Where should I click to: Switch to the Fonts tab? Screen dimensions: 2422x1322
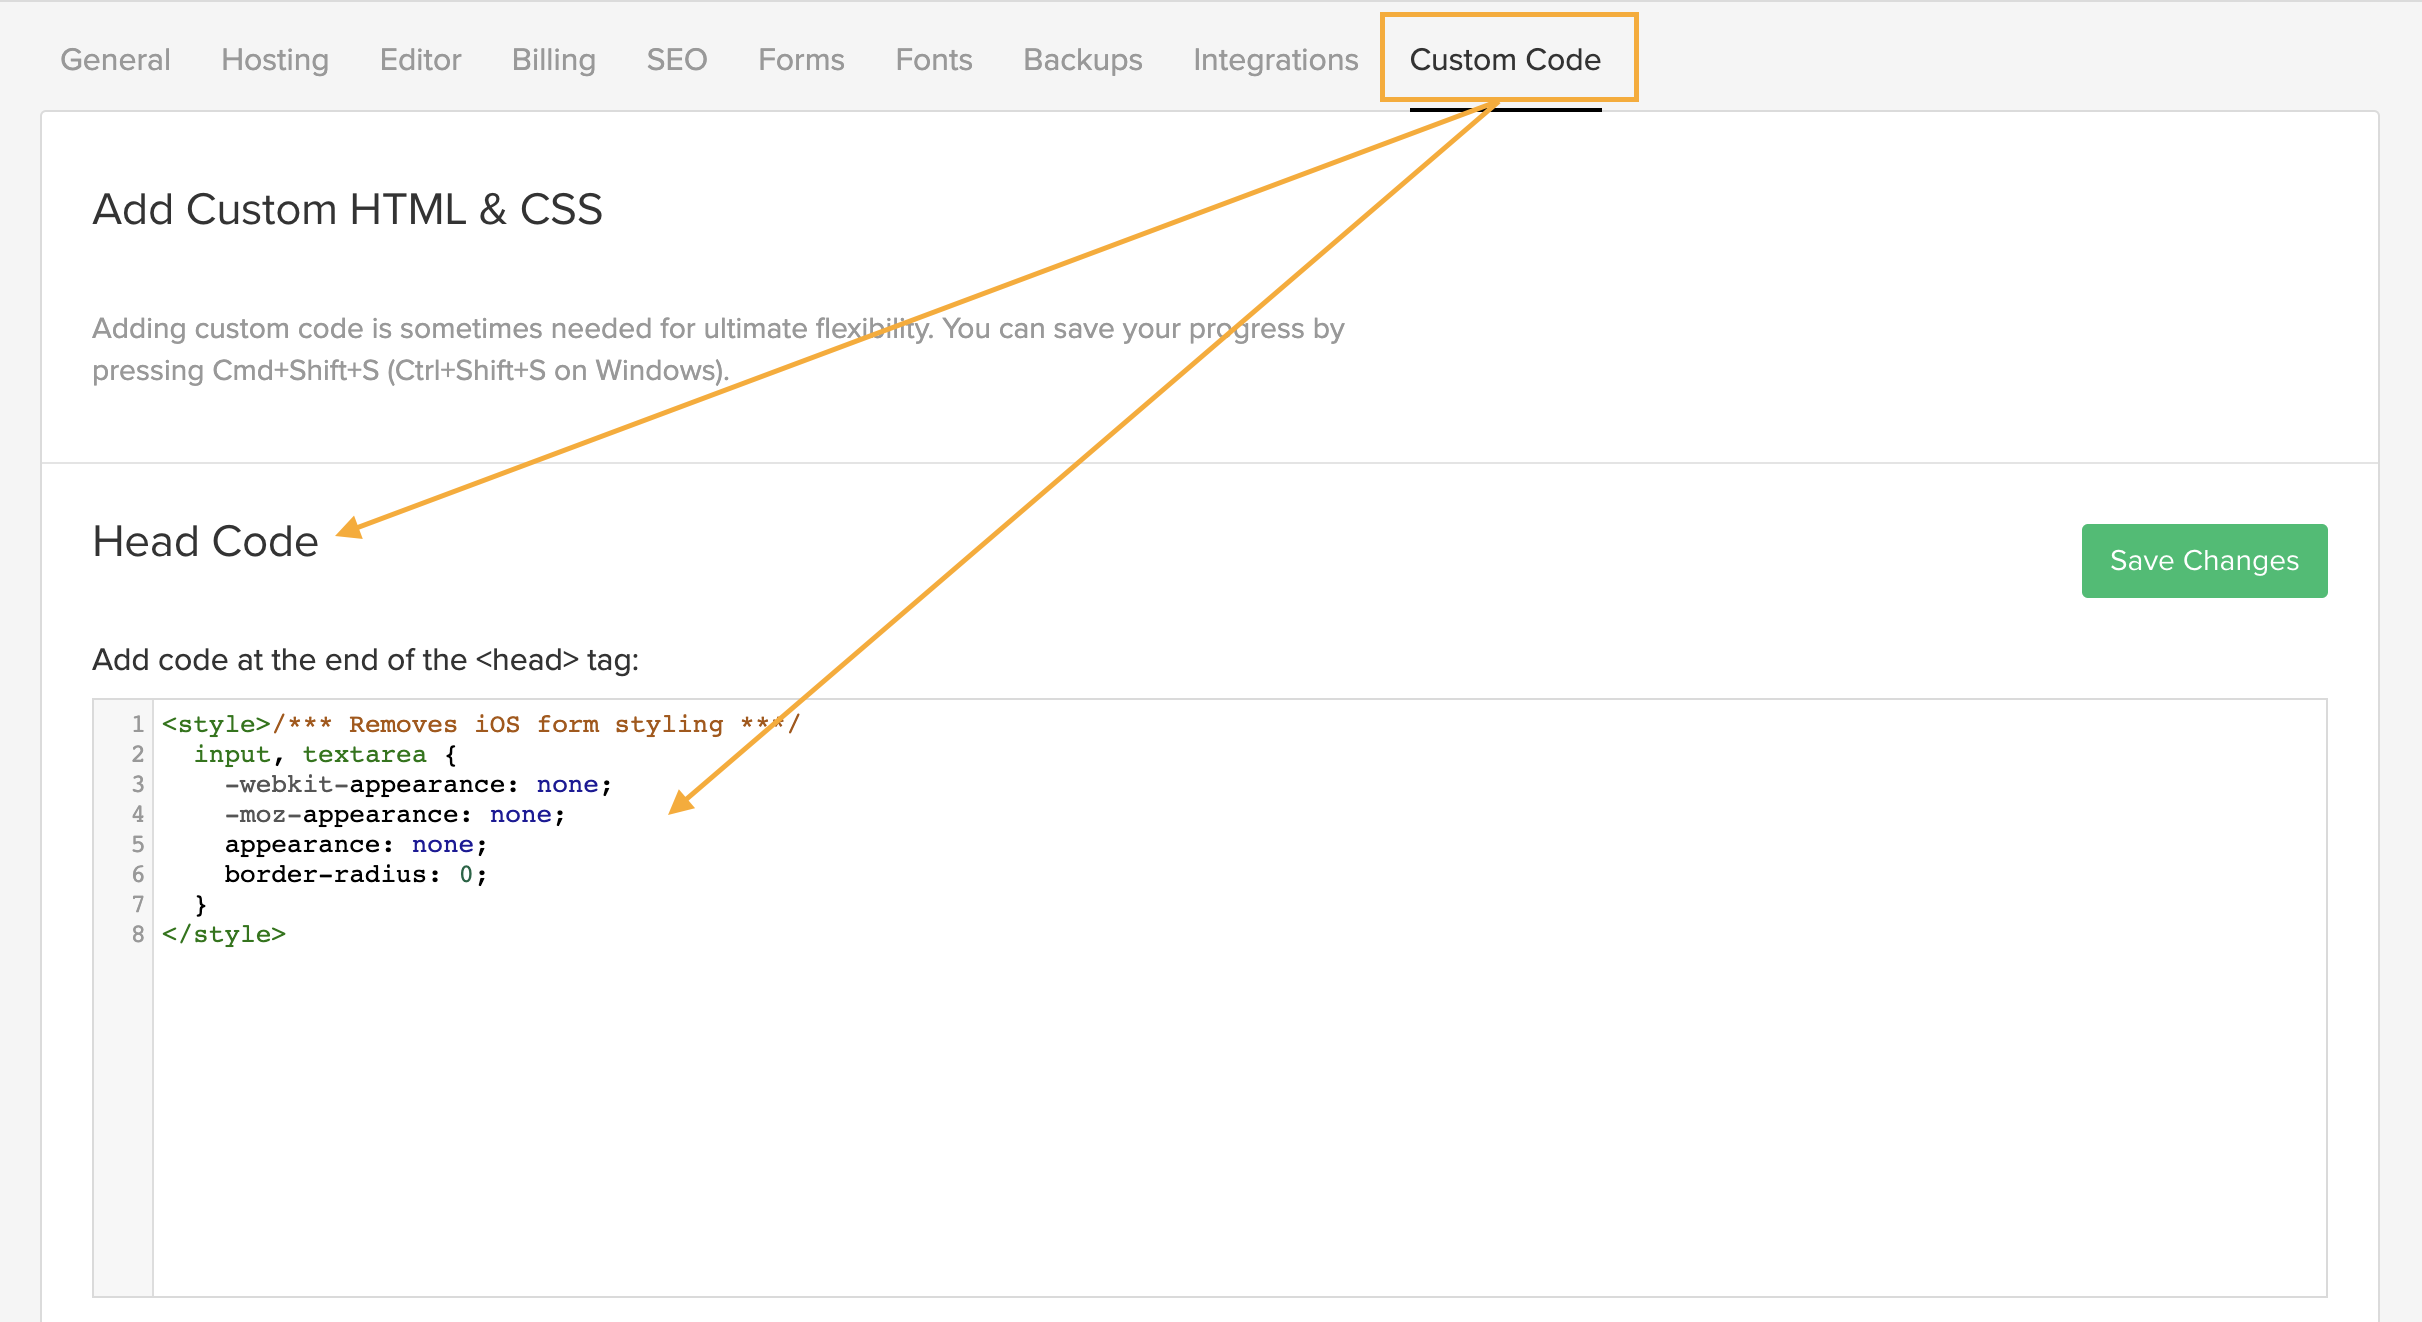point(934,60)
